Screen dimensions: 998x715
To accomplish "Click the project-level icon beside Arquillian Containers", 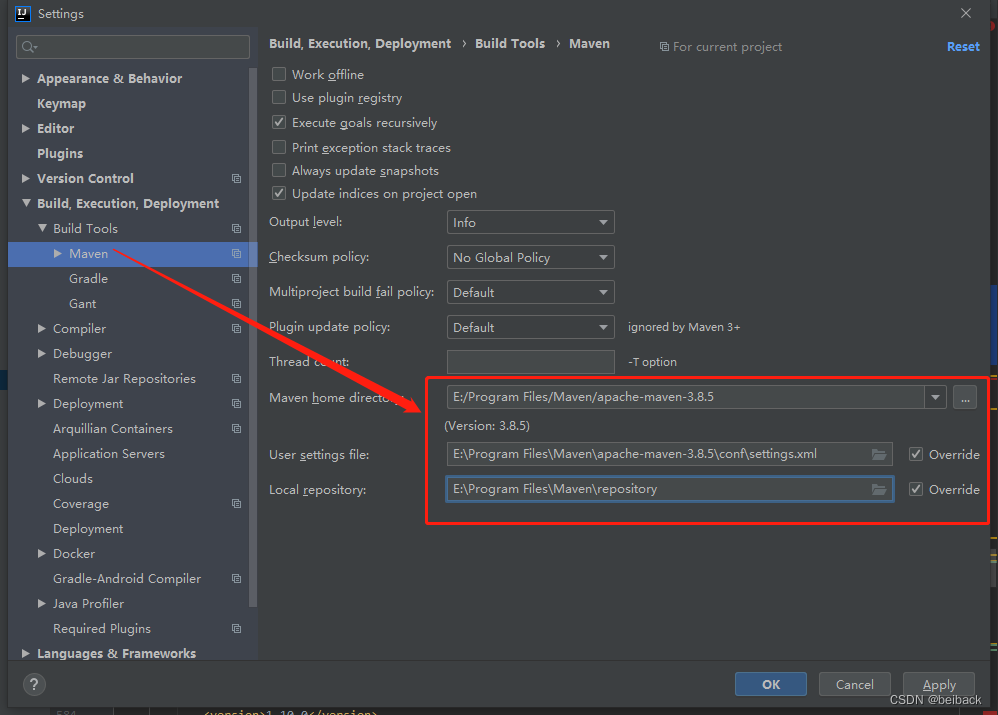I will [x=236, y=428].
